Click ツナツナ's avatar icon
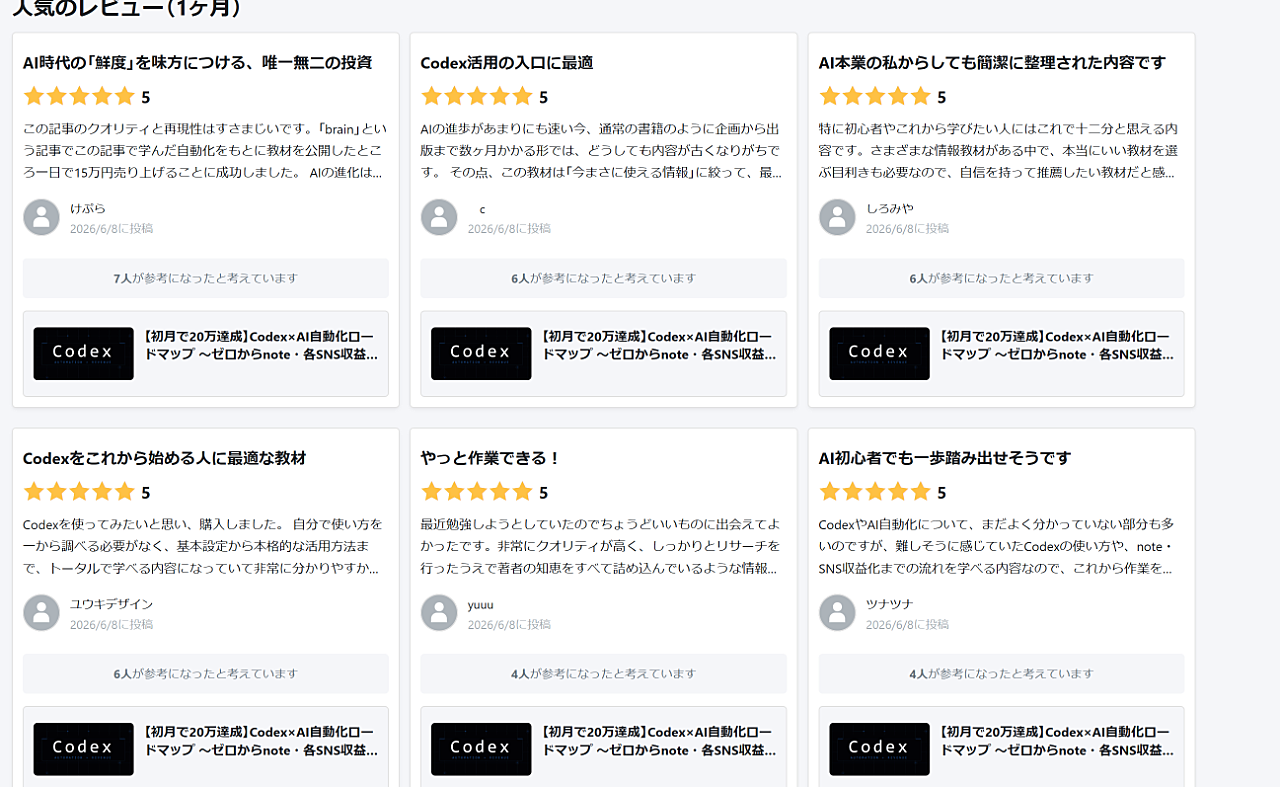Screen dimensions: 1280x787 click(x=837, y=613)
